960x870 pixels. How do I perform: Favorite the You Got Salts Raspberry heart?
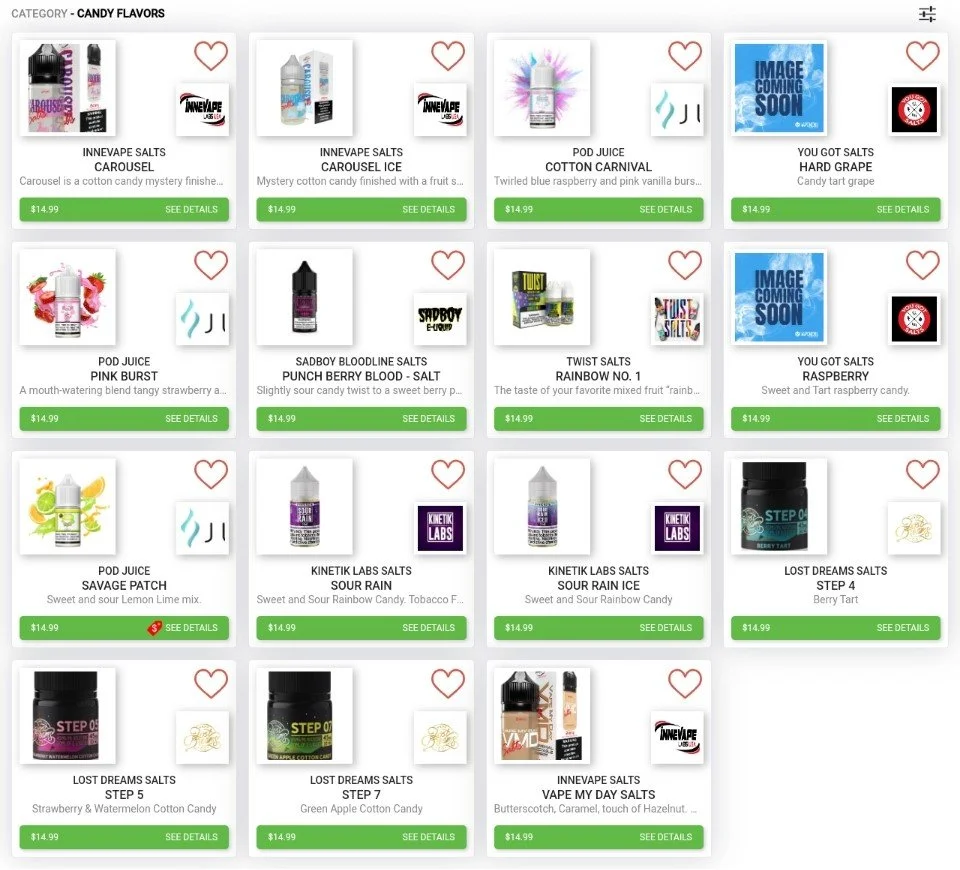923,265
